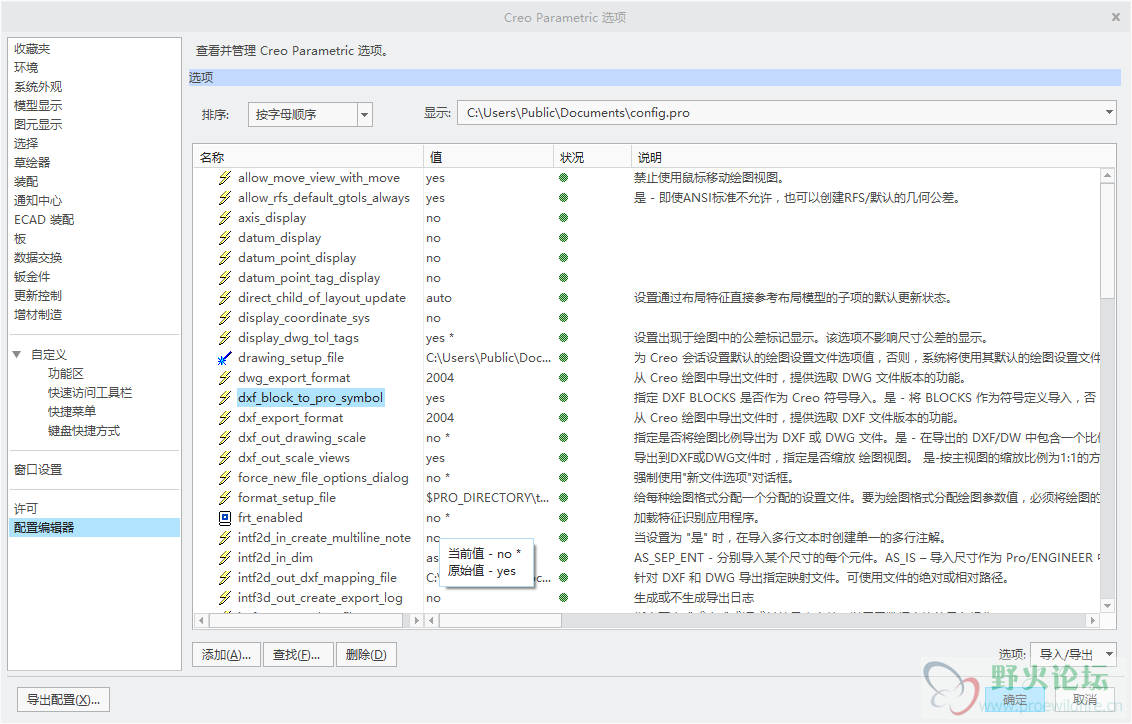Click value 'auto' for direct_child_of_layout_update
Image resolution: width=1132 pixels, height=724 pixels.
click(439, 297)
